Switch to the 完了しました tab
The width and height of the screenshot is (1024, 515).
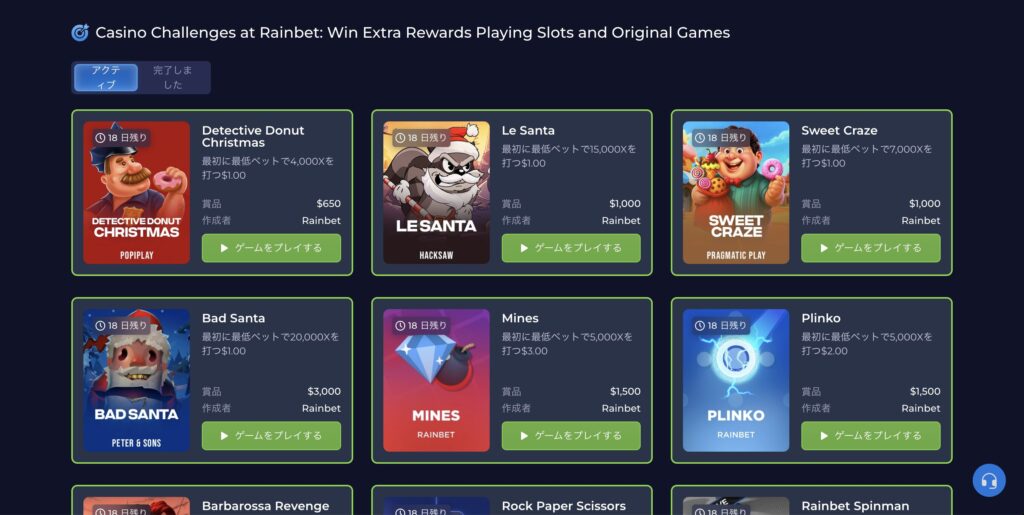(173, 78)
